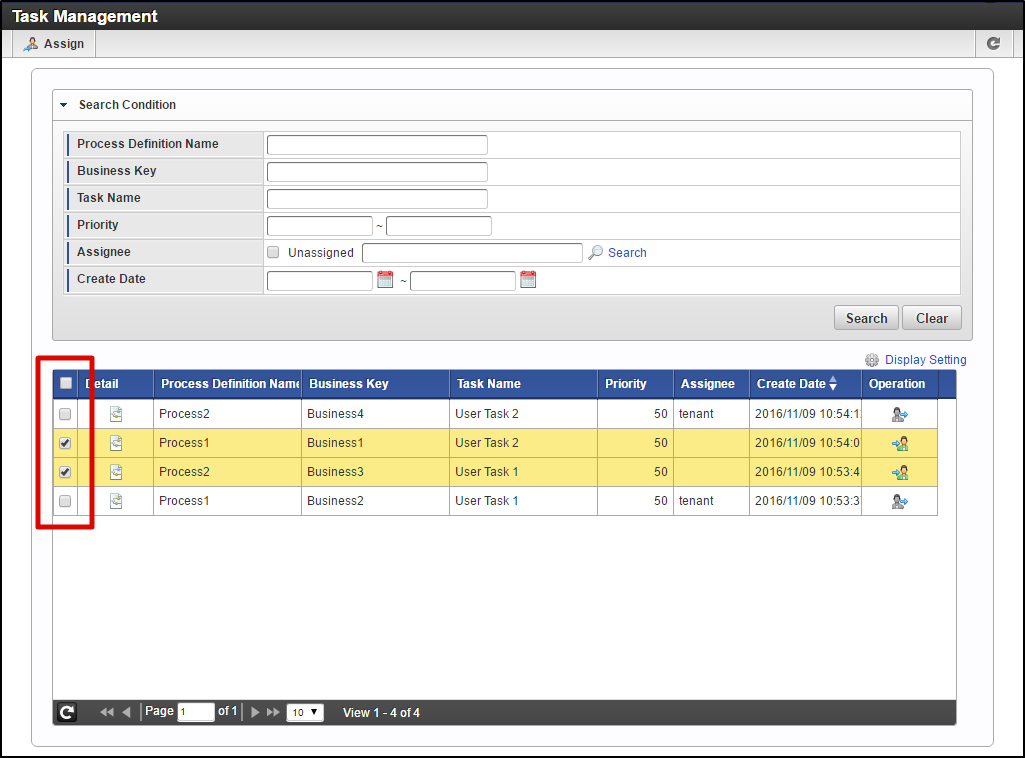Sort by Assignee column header
This screenshot has width=1025, height=758.
[x=711, y=384]
